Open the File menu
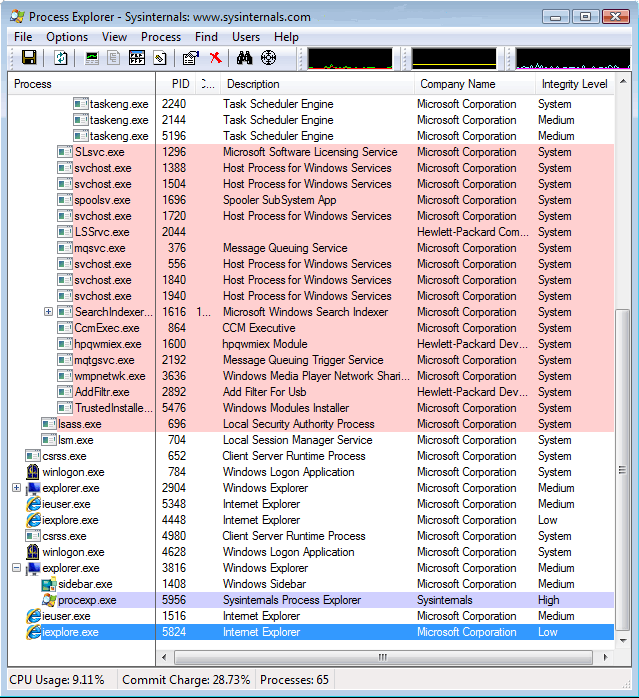639x698 pixels. [23, 37]
